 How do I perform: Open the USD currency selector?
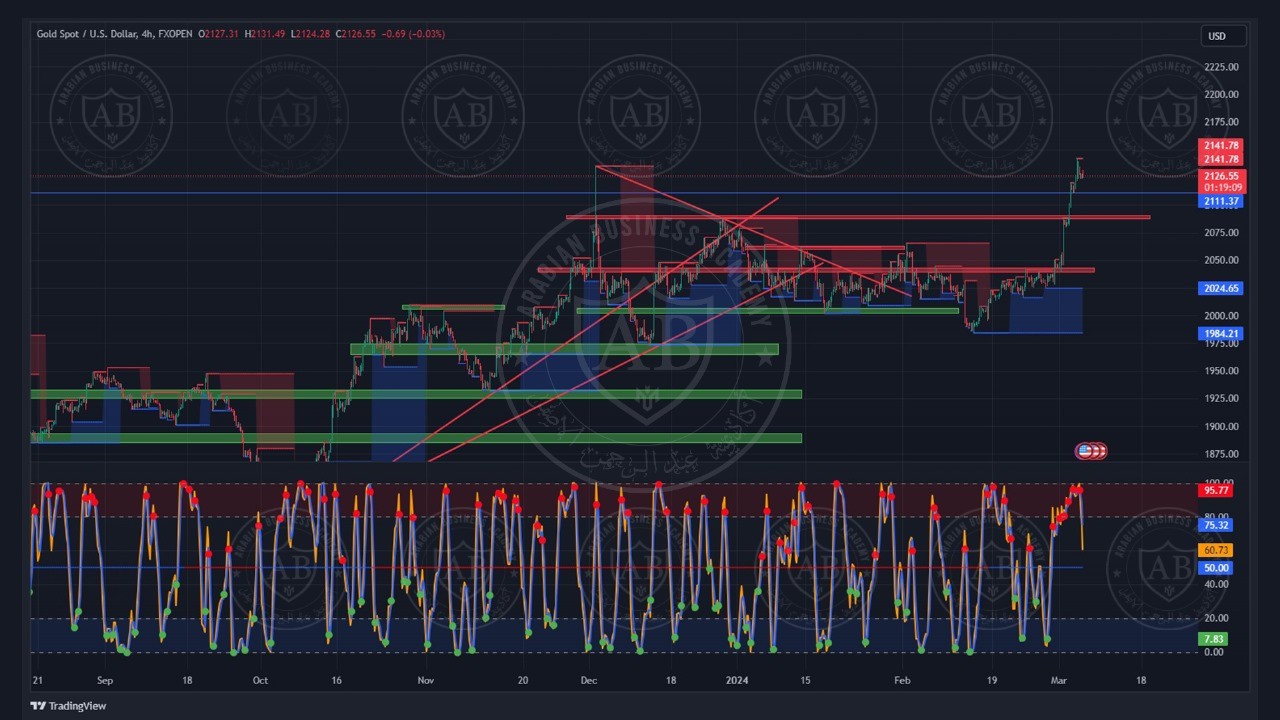coord(1224,36)
